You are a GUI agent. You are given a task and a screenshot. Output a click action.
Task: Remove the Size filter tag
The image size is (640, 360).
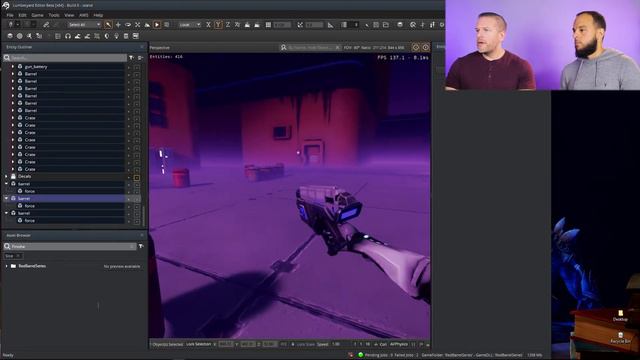(x=18, y=256)
